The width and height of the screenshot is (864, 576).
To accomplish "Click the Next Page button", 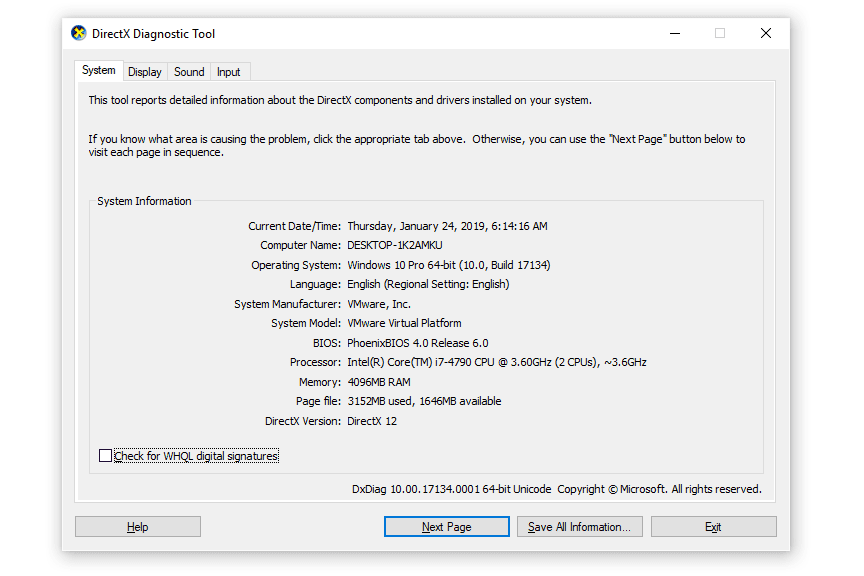I will coord(446,527).
